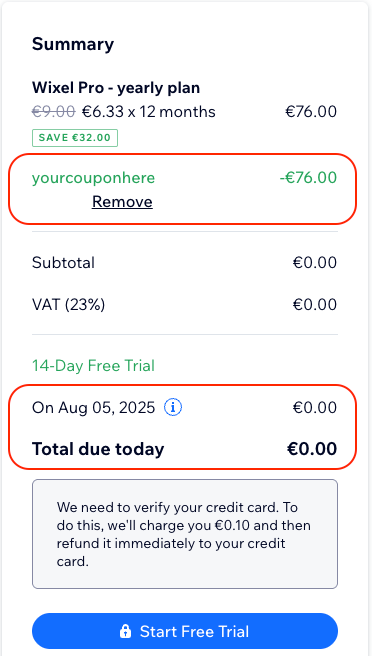The height and width of the screenshot is (656, 372).
Task: Click the Wixel Pro - yearly plan title
Action: tap(116, 88)
